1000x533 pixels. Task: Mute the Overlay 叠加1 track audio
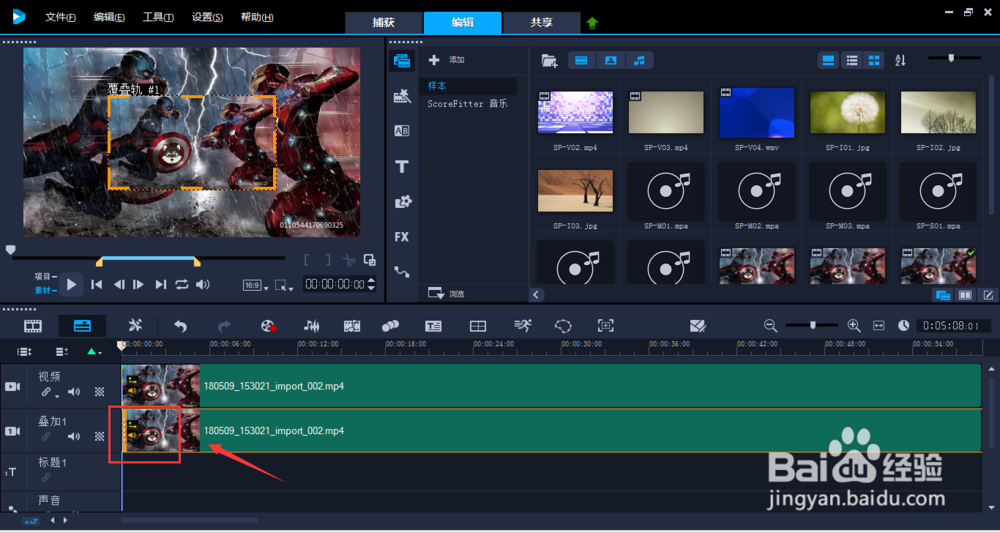pyautogui.click(x=74, y=436)
